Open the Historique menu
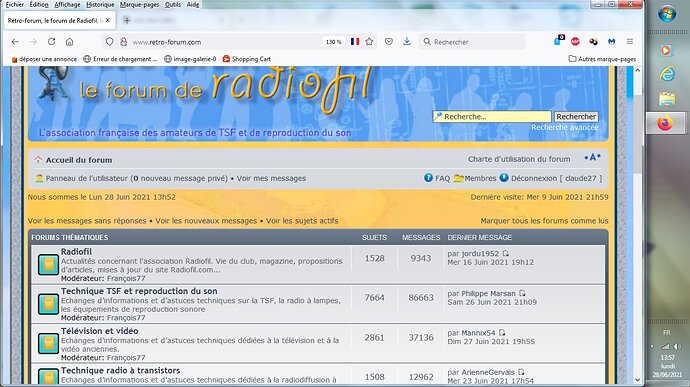The height and width of the screenshot is (387, 690). pos(100,4)
